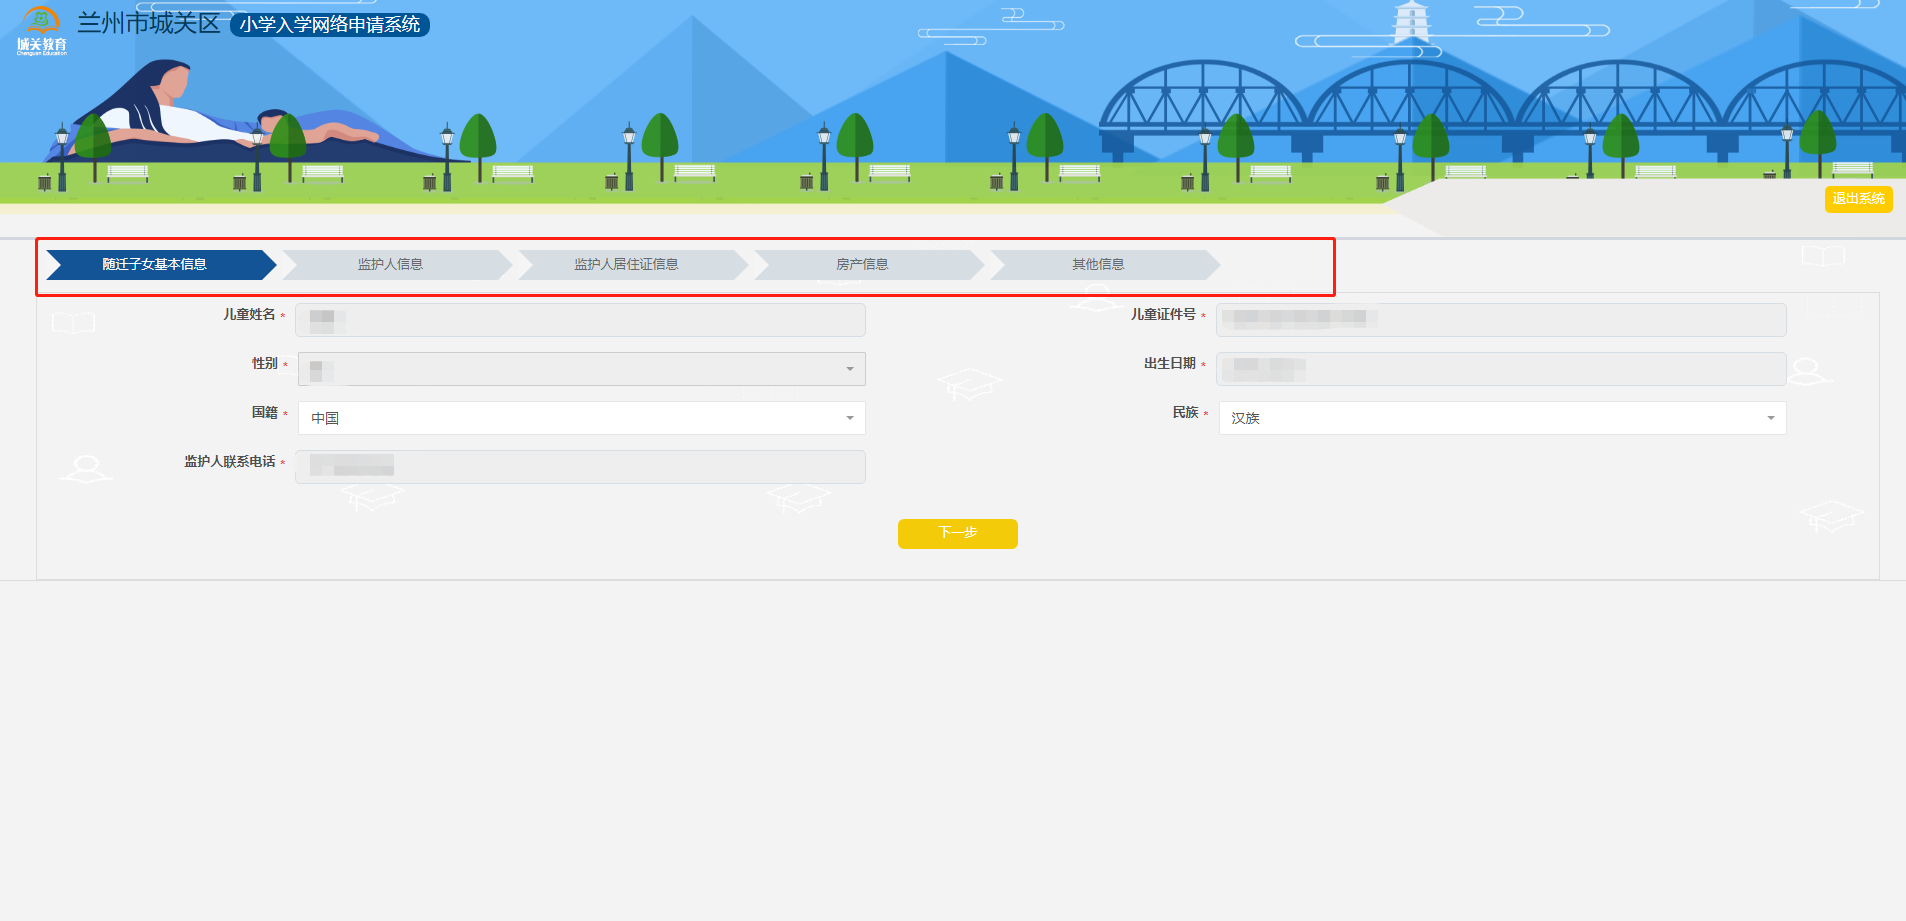
Task: Click the 退出系统 logout button
Action: (1858, 199)
